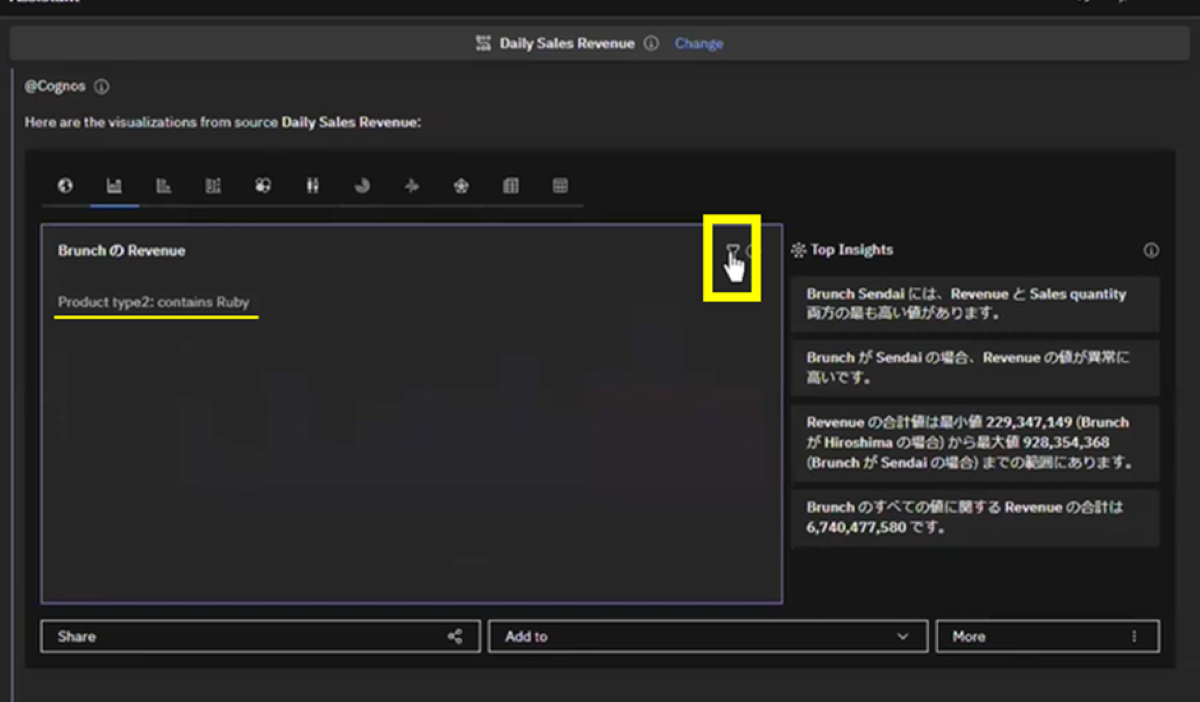
Task: Select insight with total Revenue 6,740,477,580
Action: [975, 517]
